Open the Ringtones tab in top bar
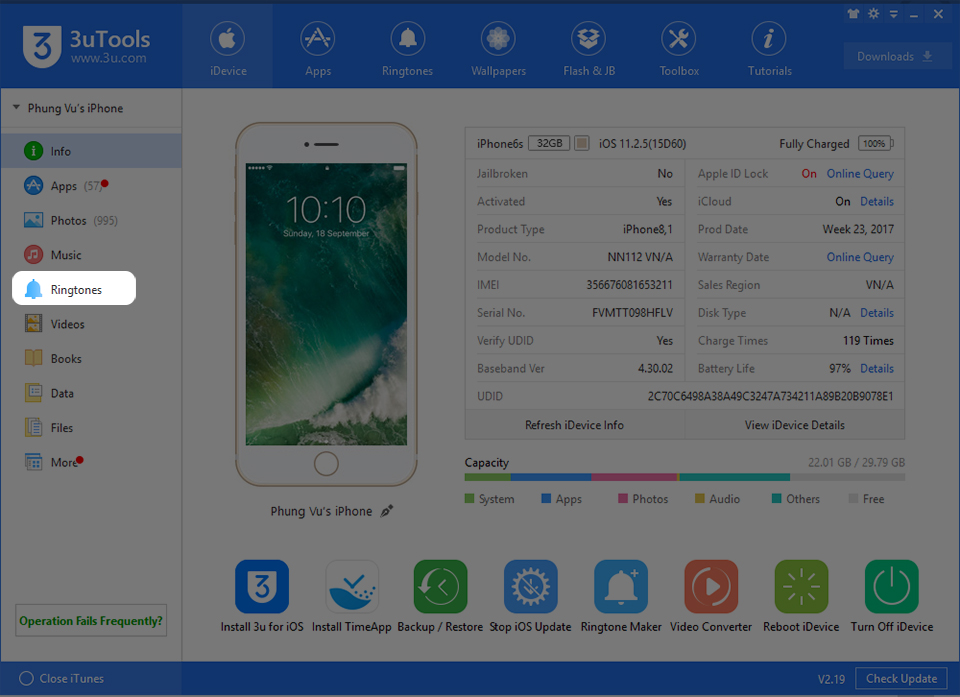 click(x=408, y=48)
